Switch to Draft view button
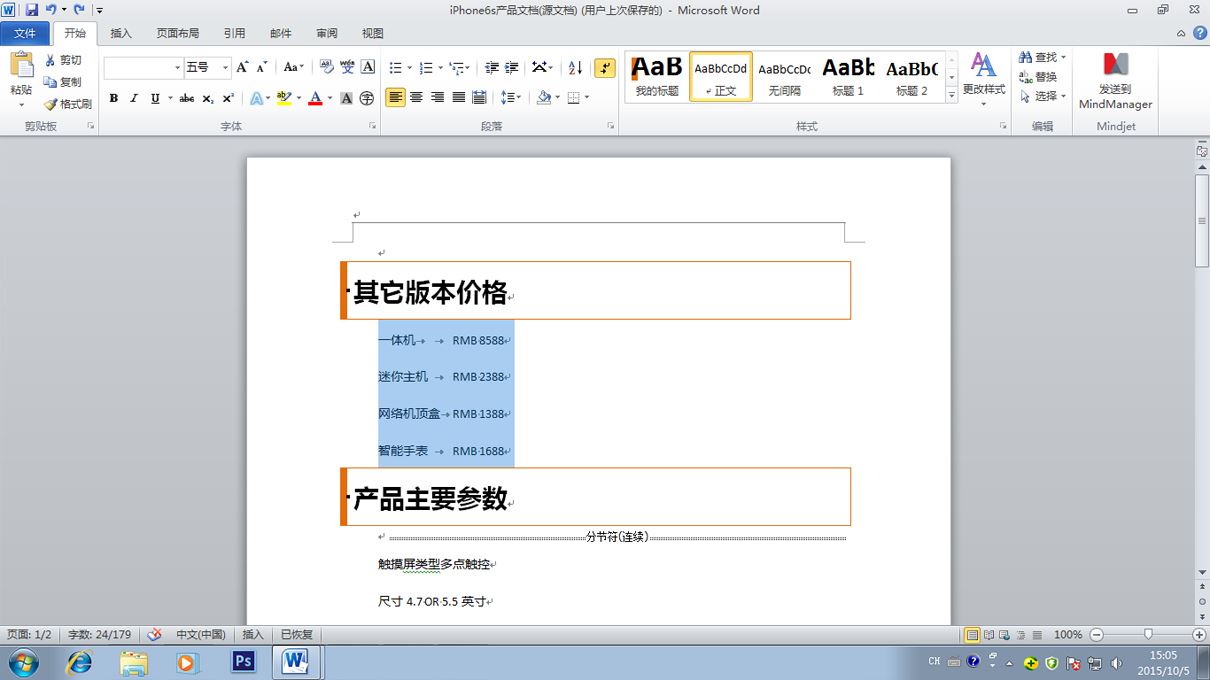1210x680 pixels. click(1037, 635)
